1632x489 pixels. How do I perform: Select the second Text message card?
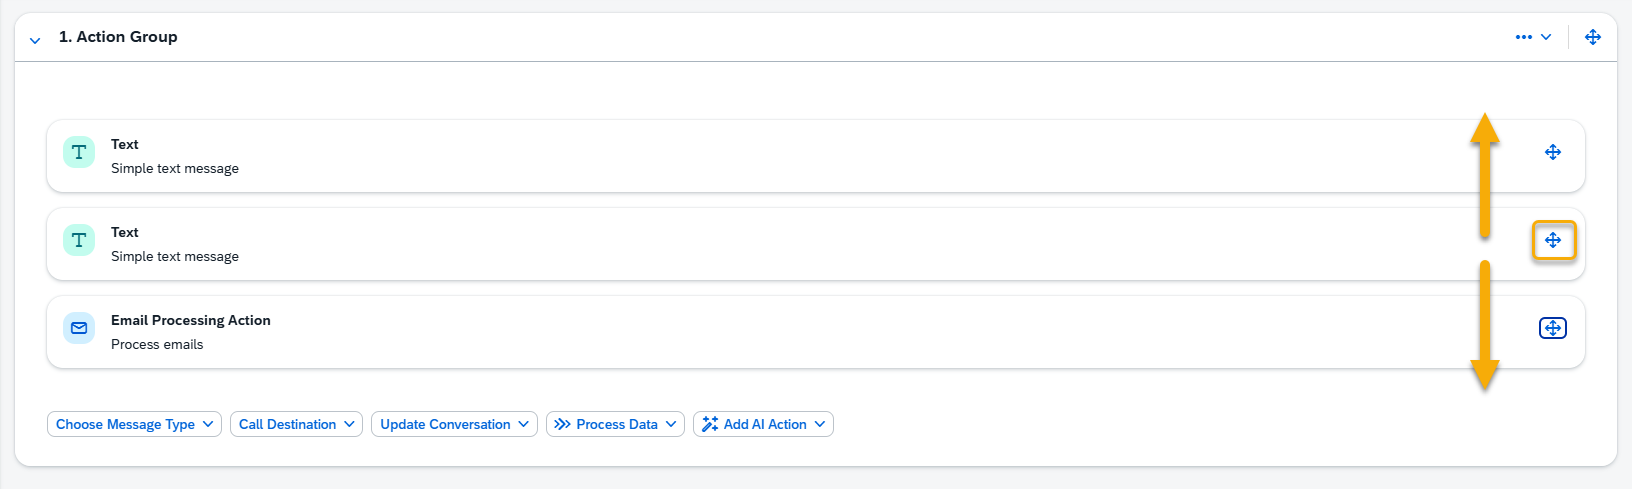click(816, 244)
